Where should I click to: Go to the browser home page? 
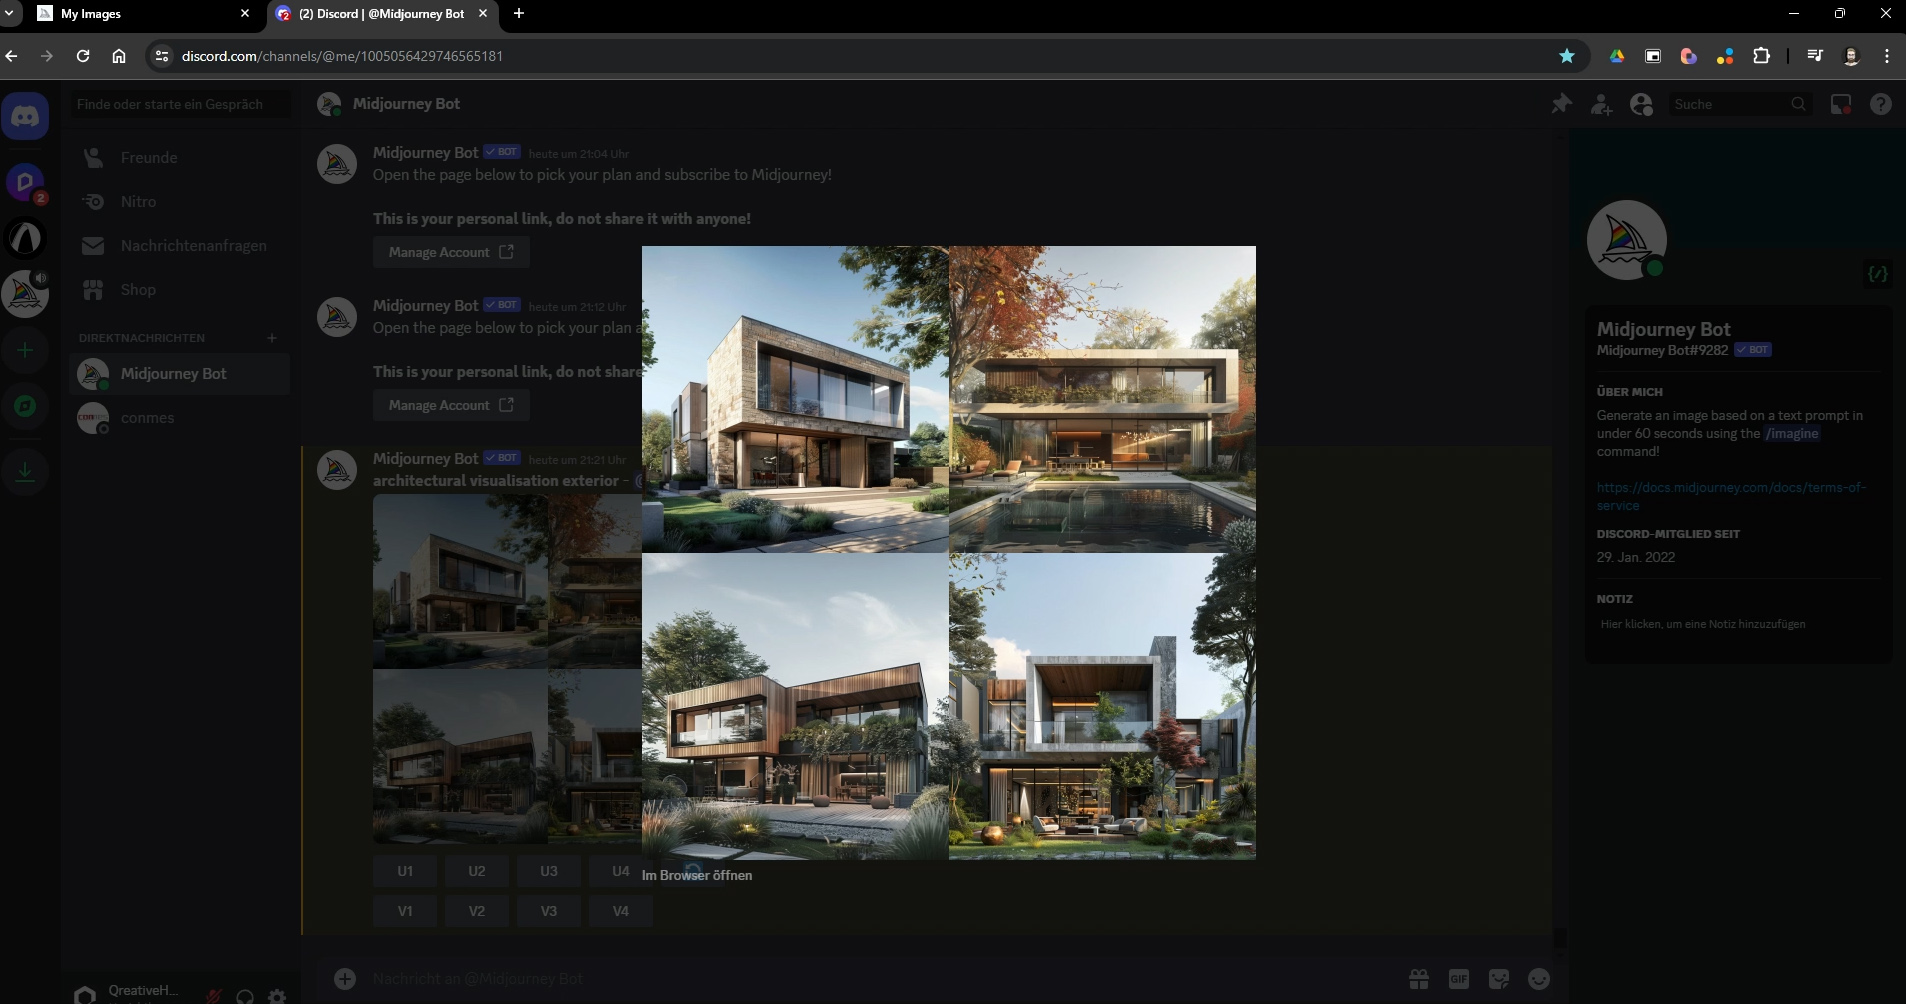click(119, 56)
